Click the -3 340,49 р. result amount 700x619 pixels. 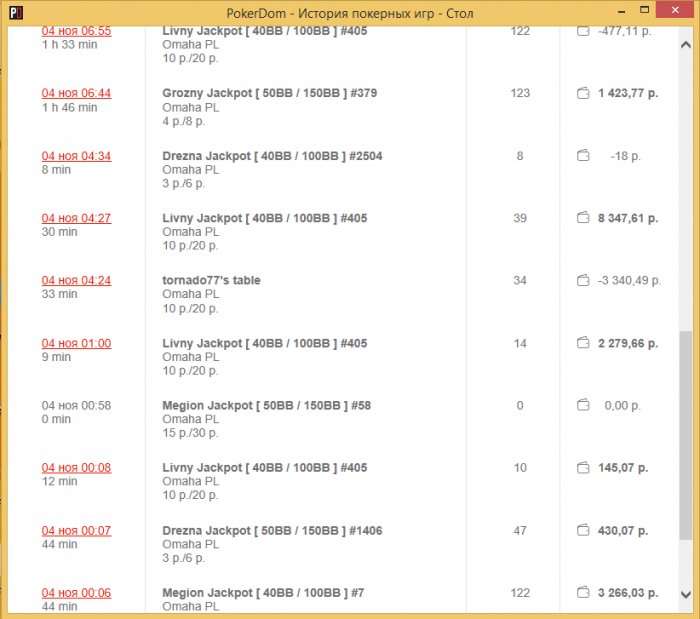click(x=629, y=280)
